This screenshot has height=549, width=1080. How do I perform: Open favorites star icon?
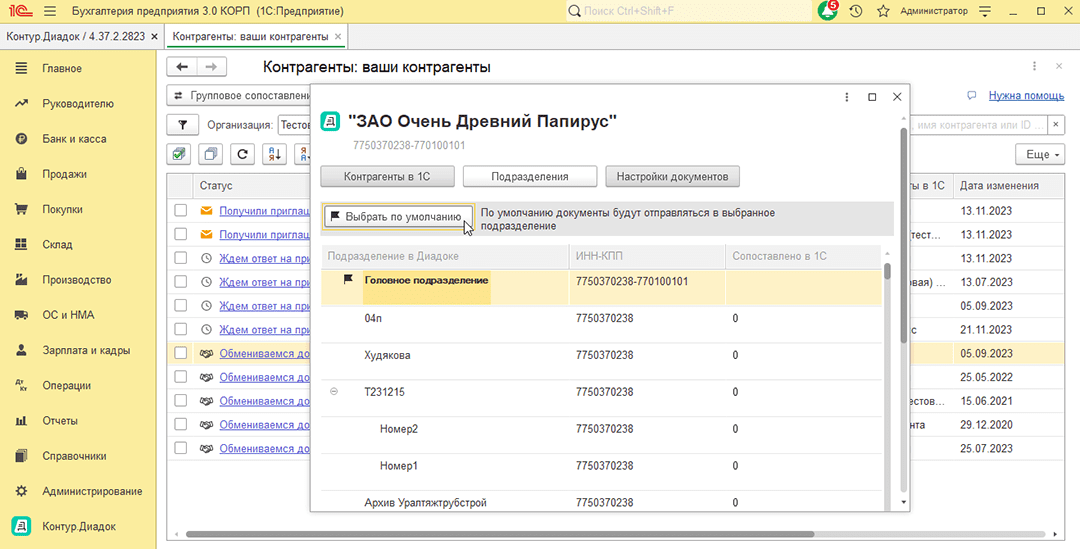coord(883,11)
